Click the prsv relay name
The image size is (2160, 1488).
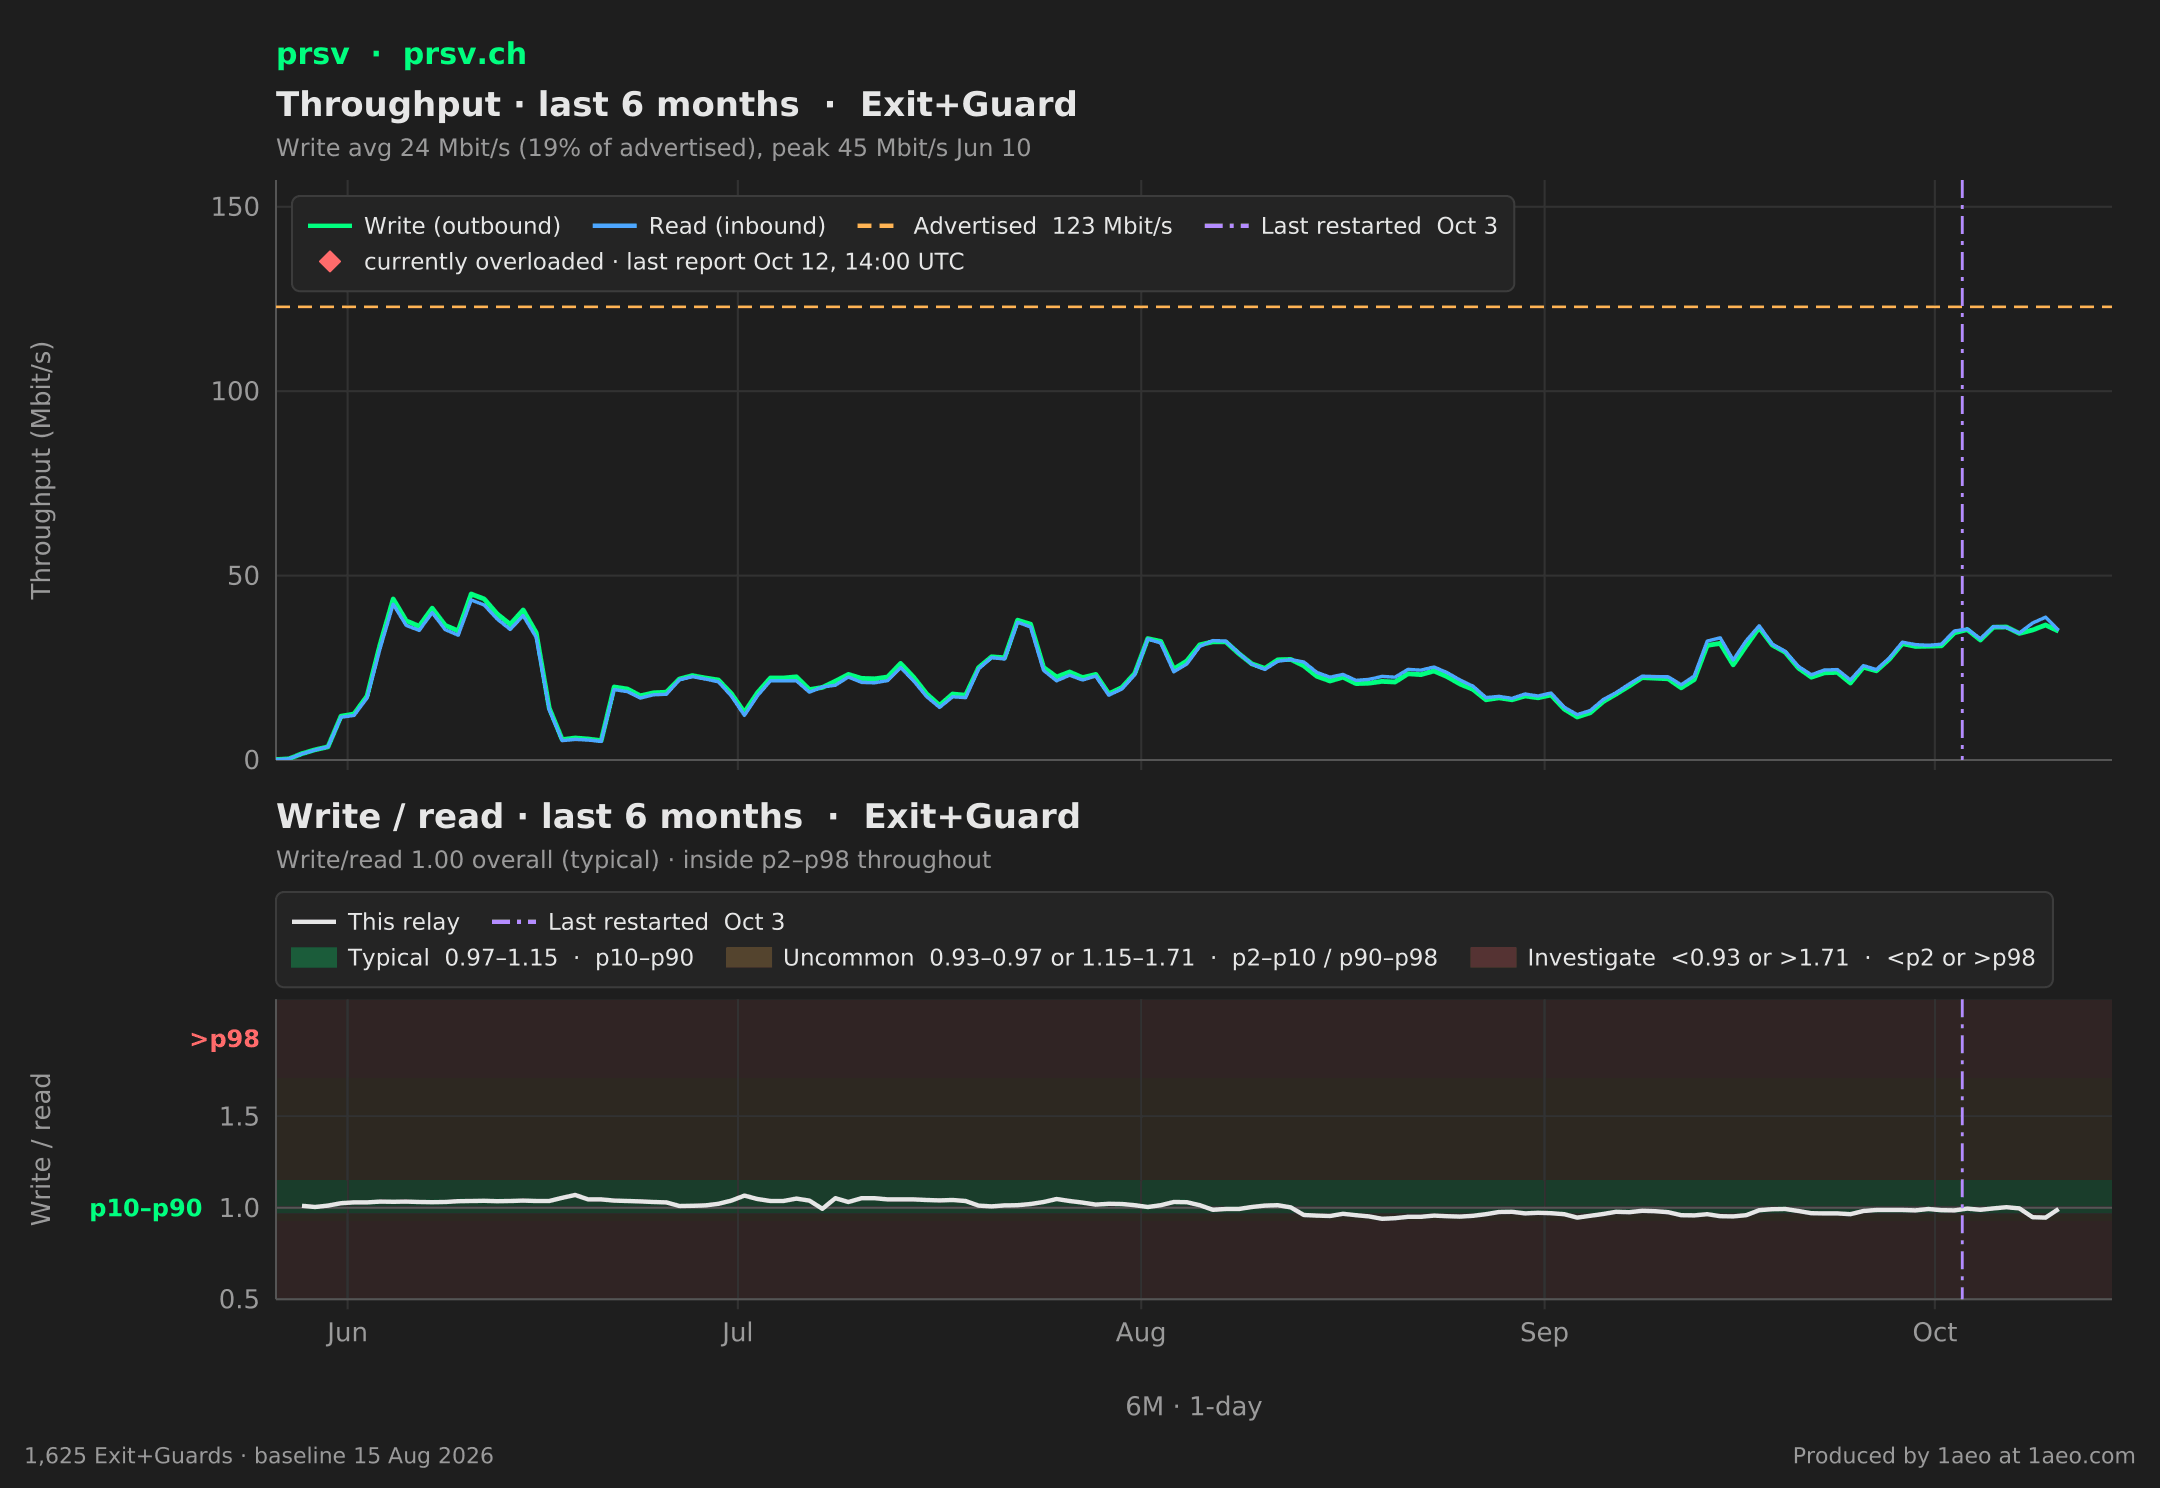click(312, 54)
